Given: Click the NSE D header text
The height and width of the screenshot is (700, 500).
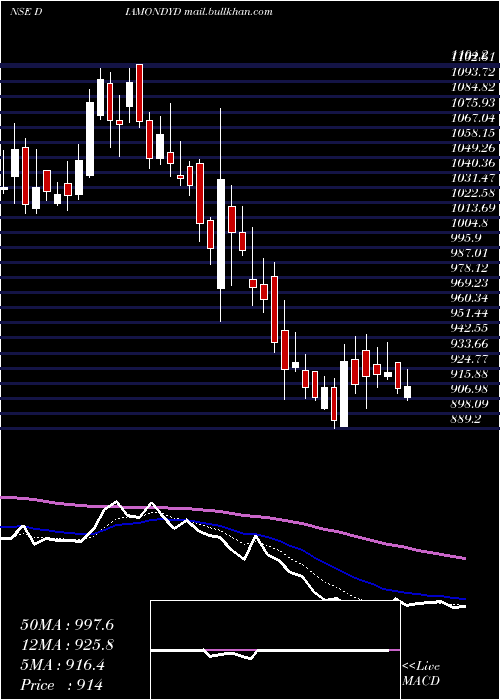Looking at the screenshot, I should (26, 12).
